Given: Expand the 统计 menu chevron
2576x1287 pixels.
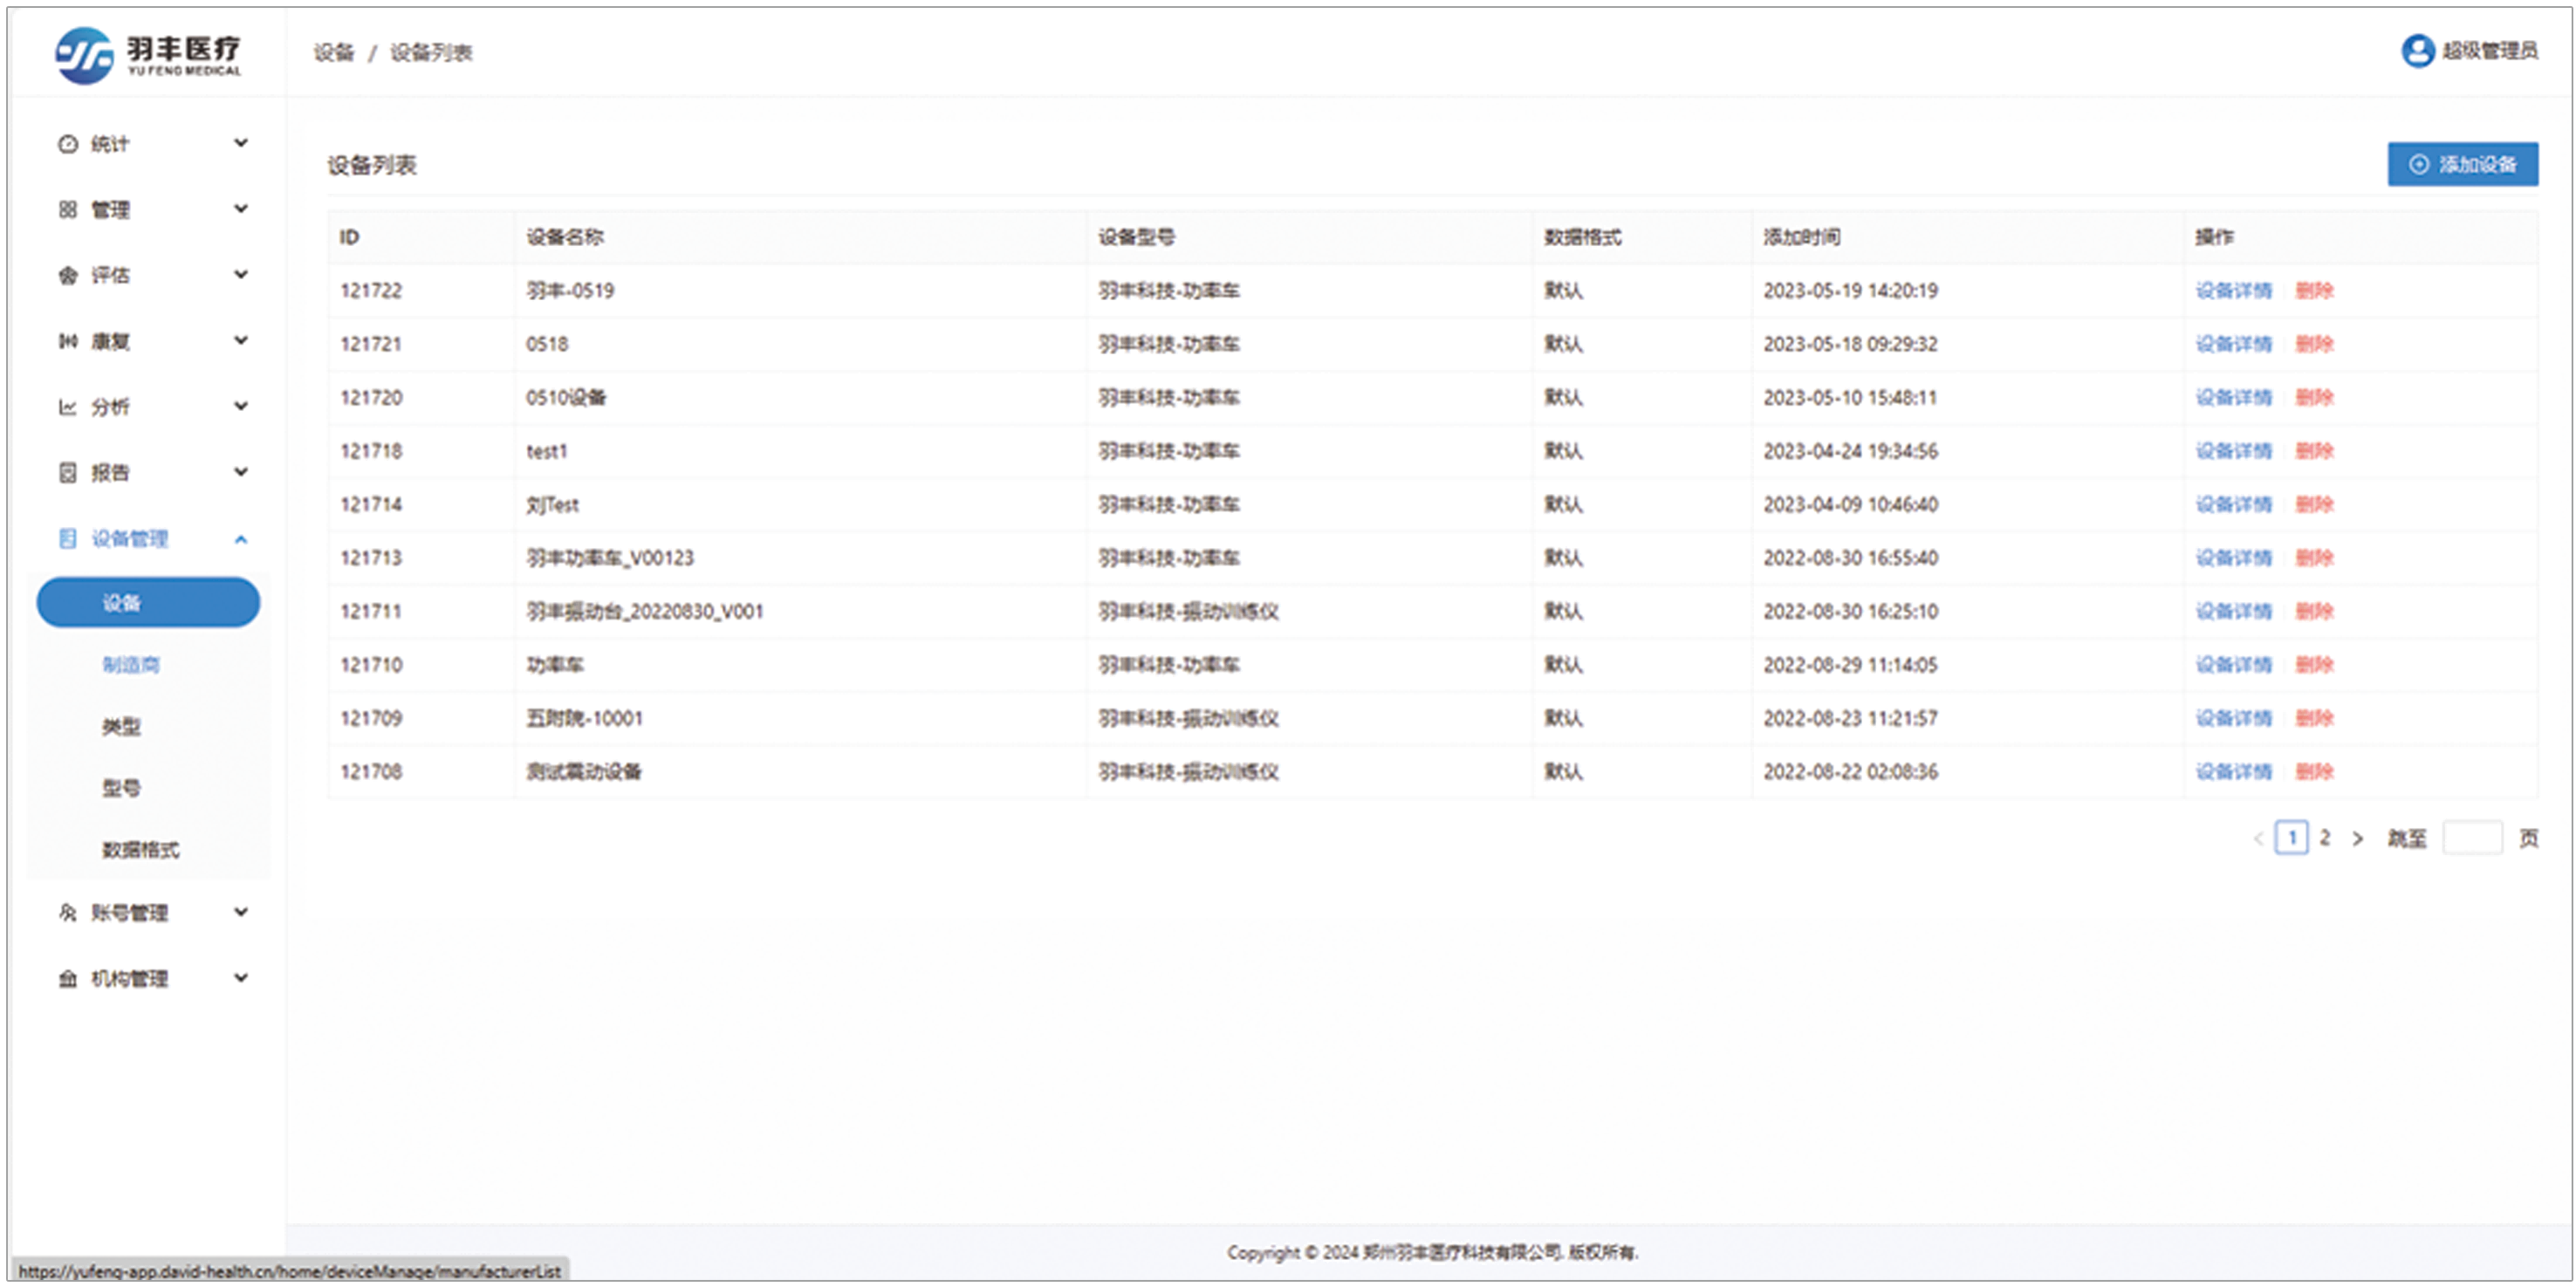Looking at the screenshot, I should (x=241, y=143).
